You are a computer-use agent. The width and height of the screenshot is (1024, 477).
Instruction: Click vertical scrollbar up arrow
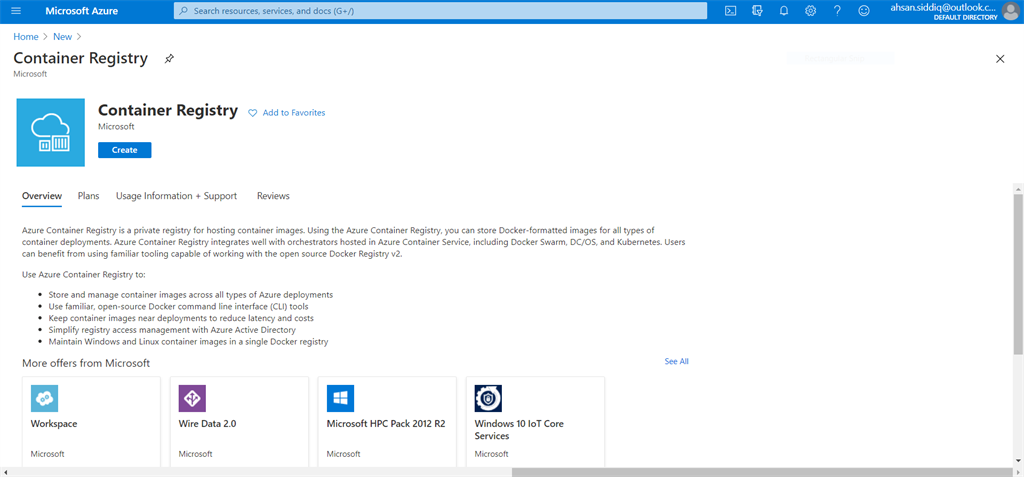coord(1019,189)
